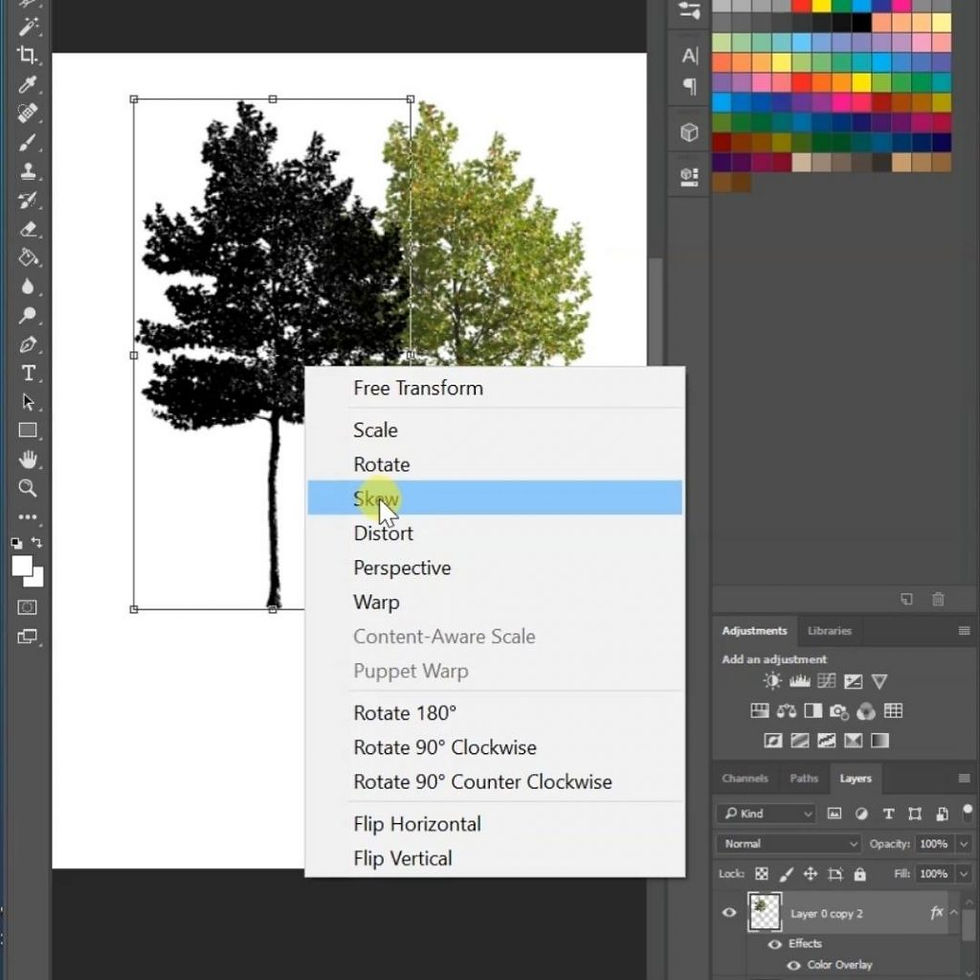This screenshot has width=980, height=980.
Task: Lock layer position
Action: [810, 874]
